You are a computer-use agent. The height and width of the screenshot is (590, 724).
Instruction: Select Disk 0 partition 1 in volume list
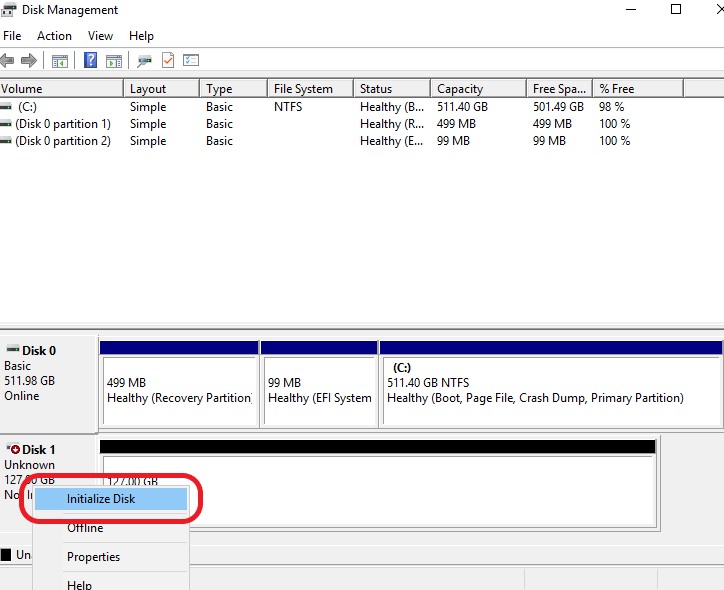(62, 124)
